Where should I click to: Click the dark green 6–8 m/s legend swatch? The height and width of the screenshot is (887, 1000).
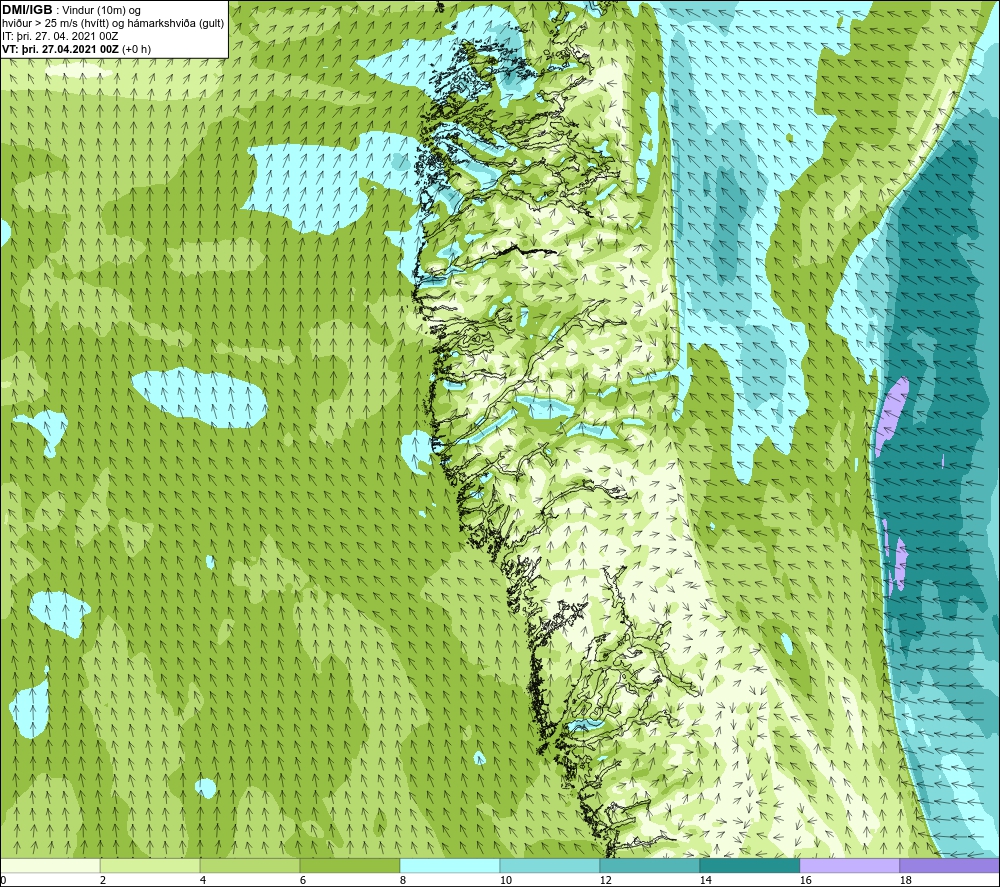[349, 866]
